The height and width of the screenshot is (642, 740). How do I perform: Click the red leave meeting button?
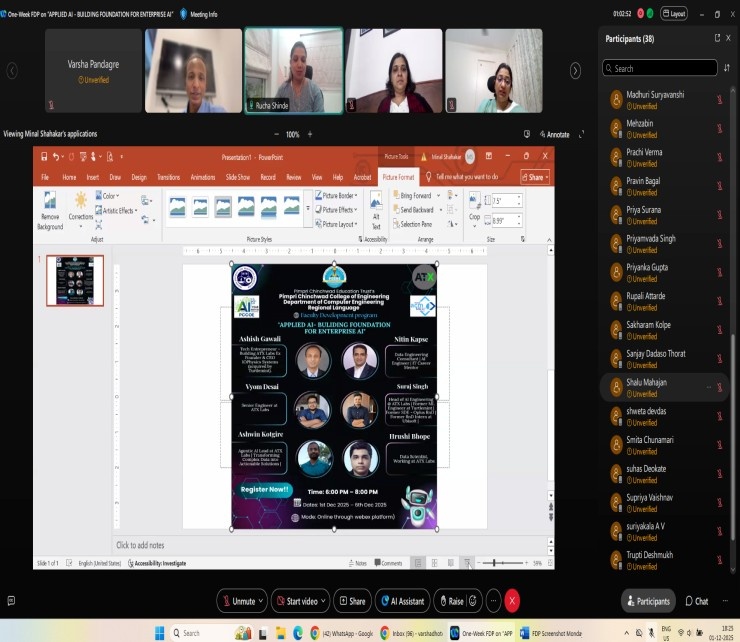[512, 601]
